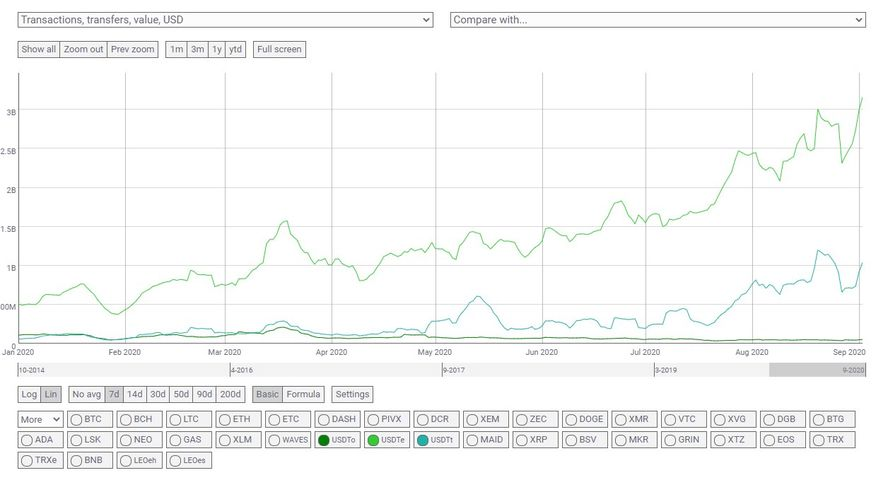Expand the 'Compare with...' dropdown
This screenshot has height=480, width=888.
[658, 20]
